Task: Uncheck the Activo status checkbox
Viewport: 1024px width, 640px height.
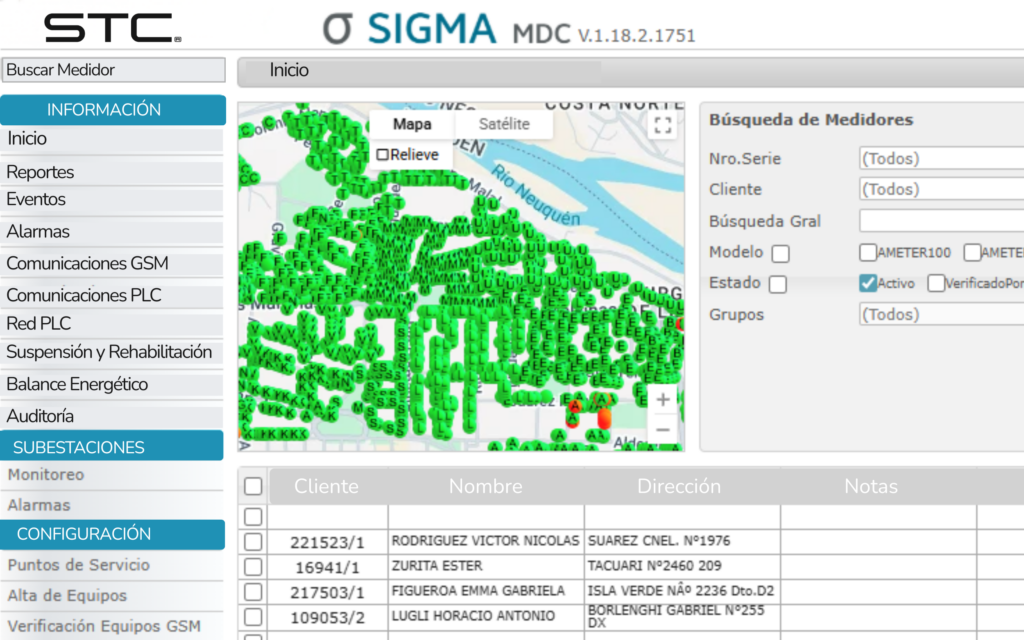Action: [x=868, y=283]
